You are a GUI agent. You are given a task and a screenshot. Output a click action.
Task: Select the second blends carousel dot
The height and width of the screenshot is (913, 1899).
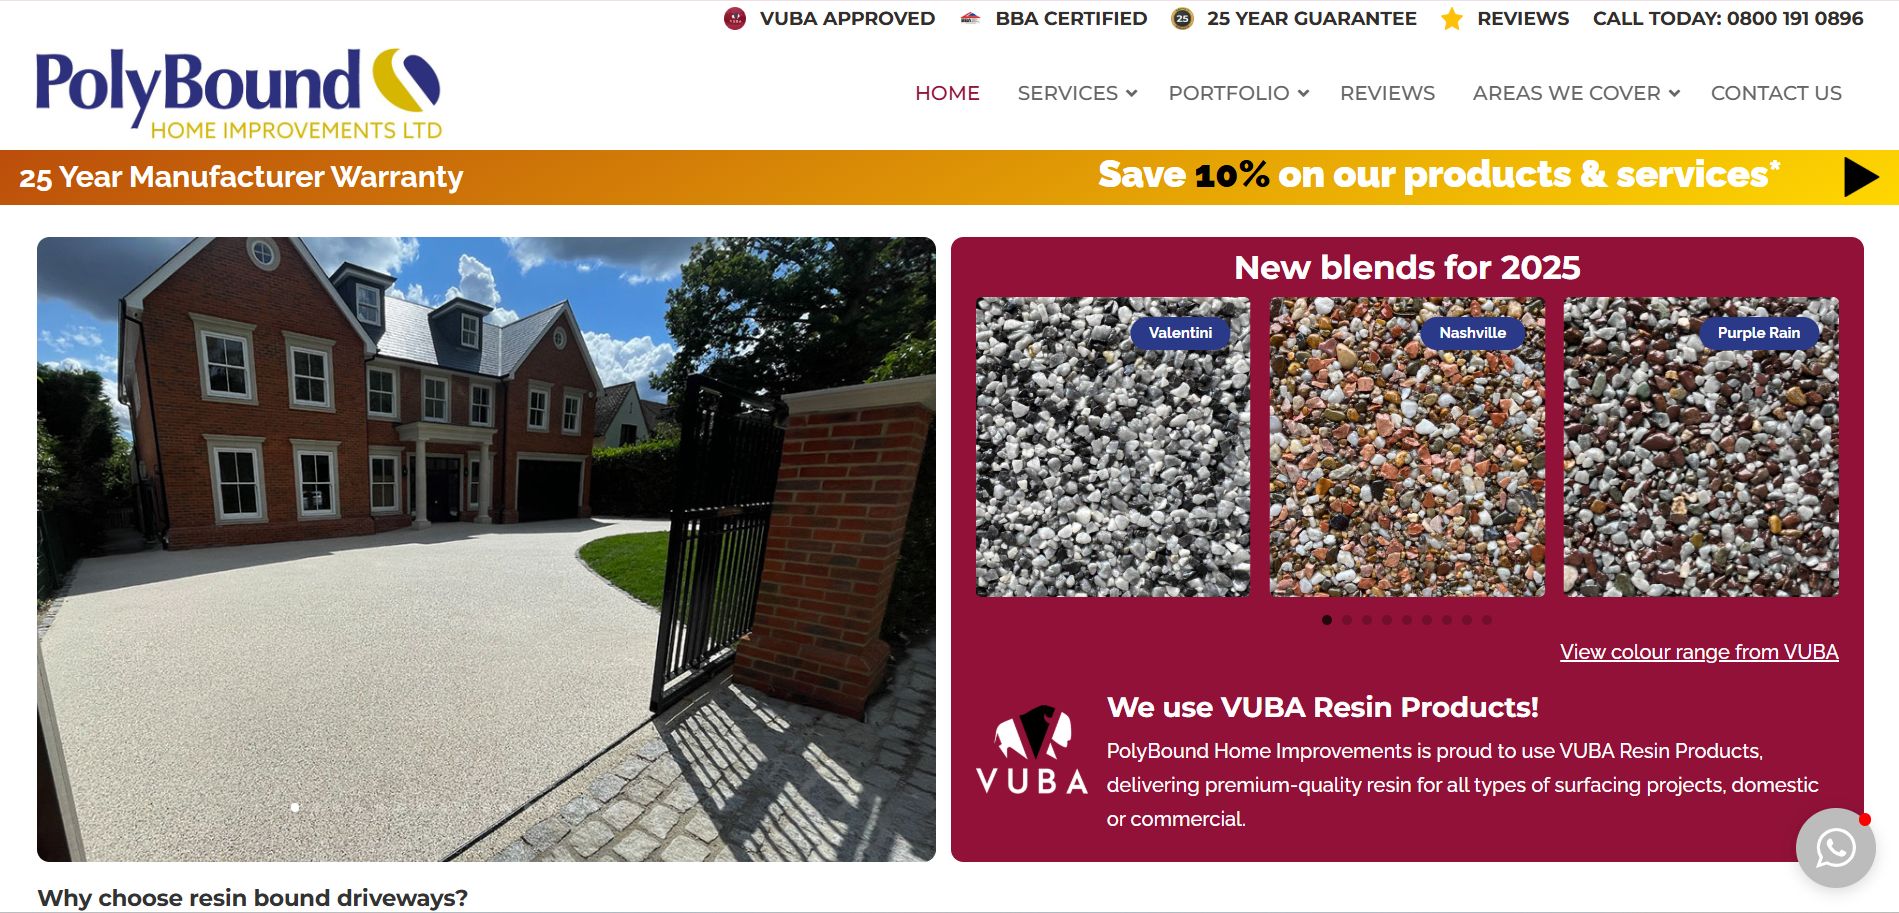tap(1347, 620)
